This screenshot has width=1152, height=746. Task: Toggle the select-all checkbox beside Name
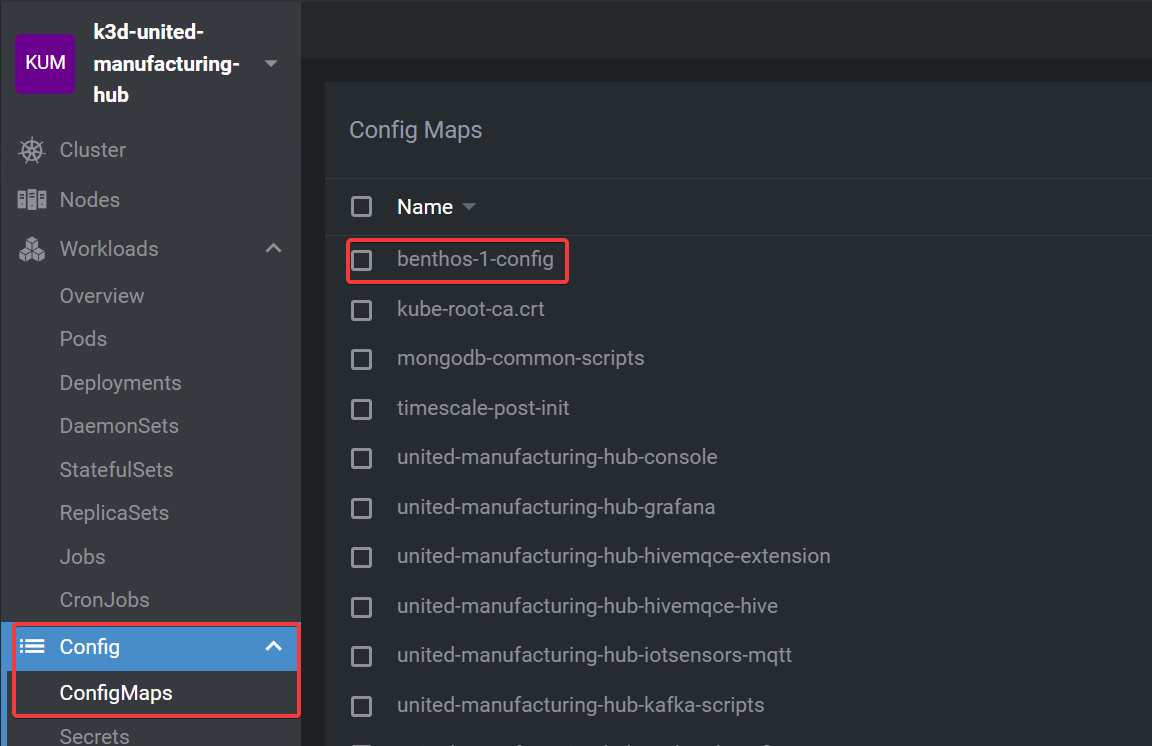coord(361,207)
